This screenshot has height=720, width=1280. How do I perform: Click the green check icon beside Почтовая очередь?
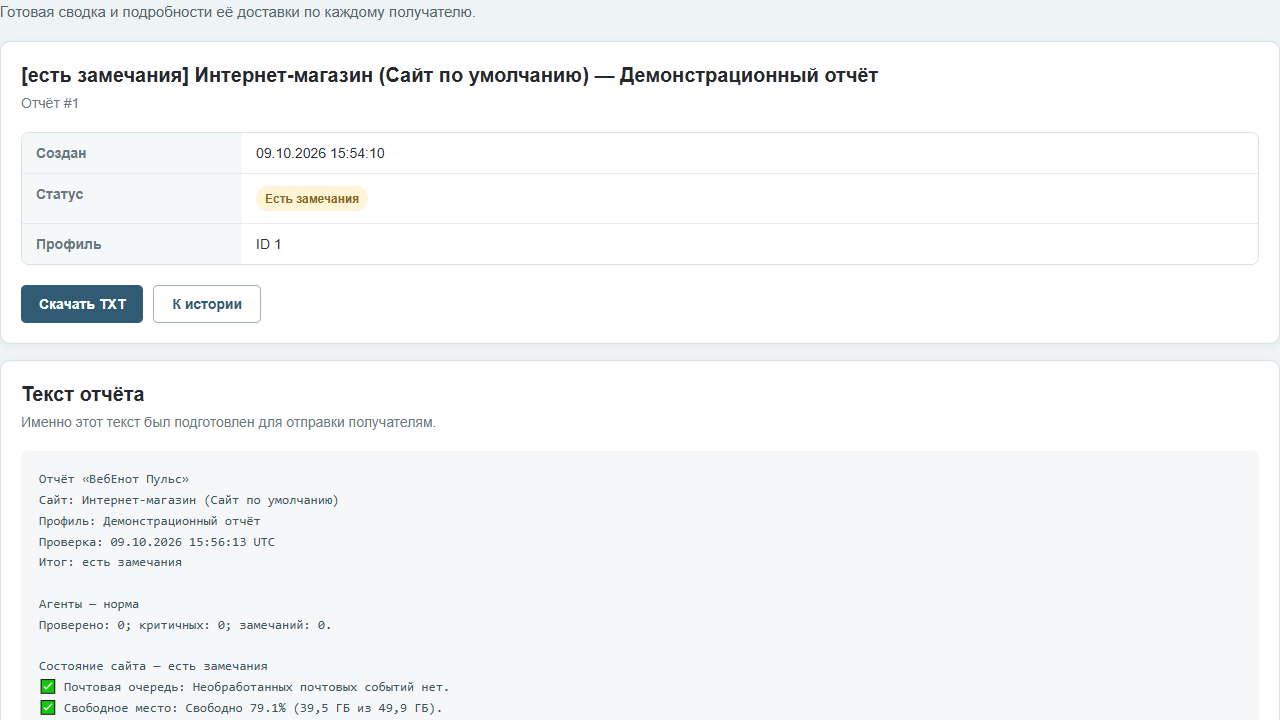[47, 687]
